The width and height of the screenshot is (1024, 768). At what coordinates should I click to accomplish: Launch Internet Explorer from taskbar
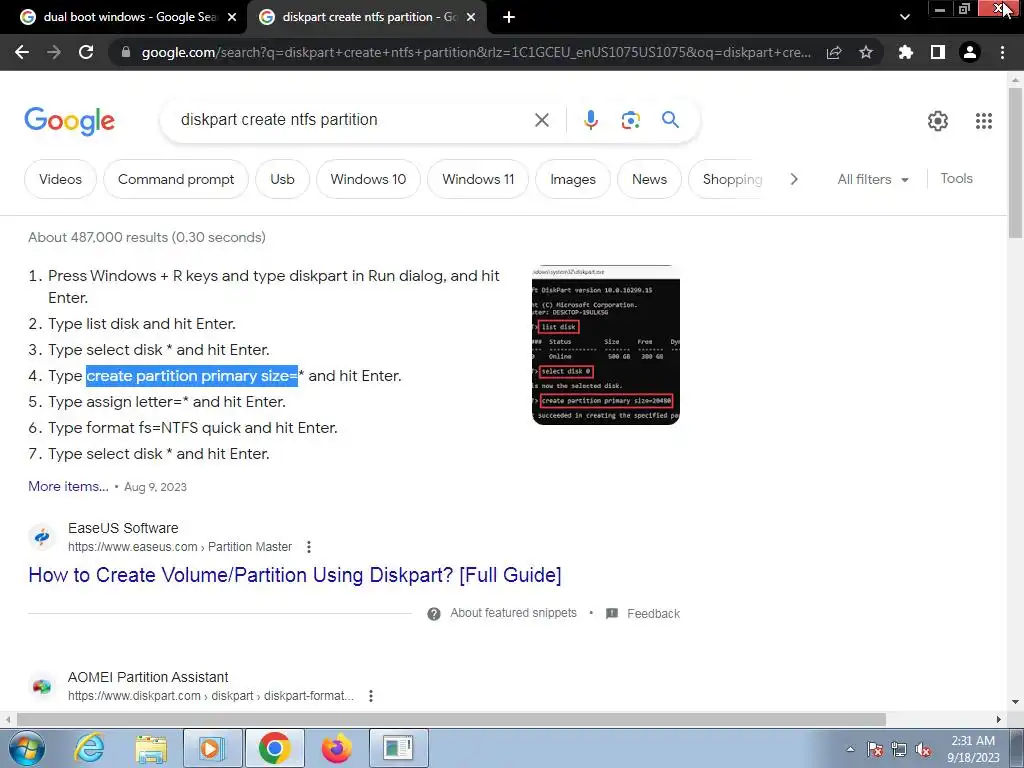[89, 748]
